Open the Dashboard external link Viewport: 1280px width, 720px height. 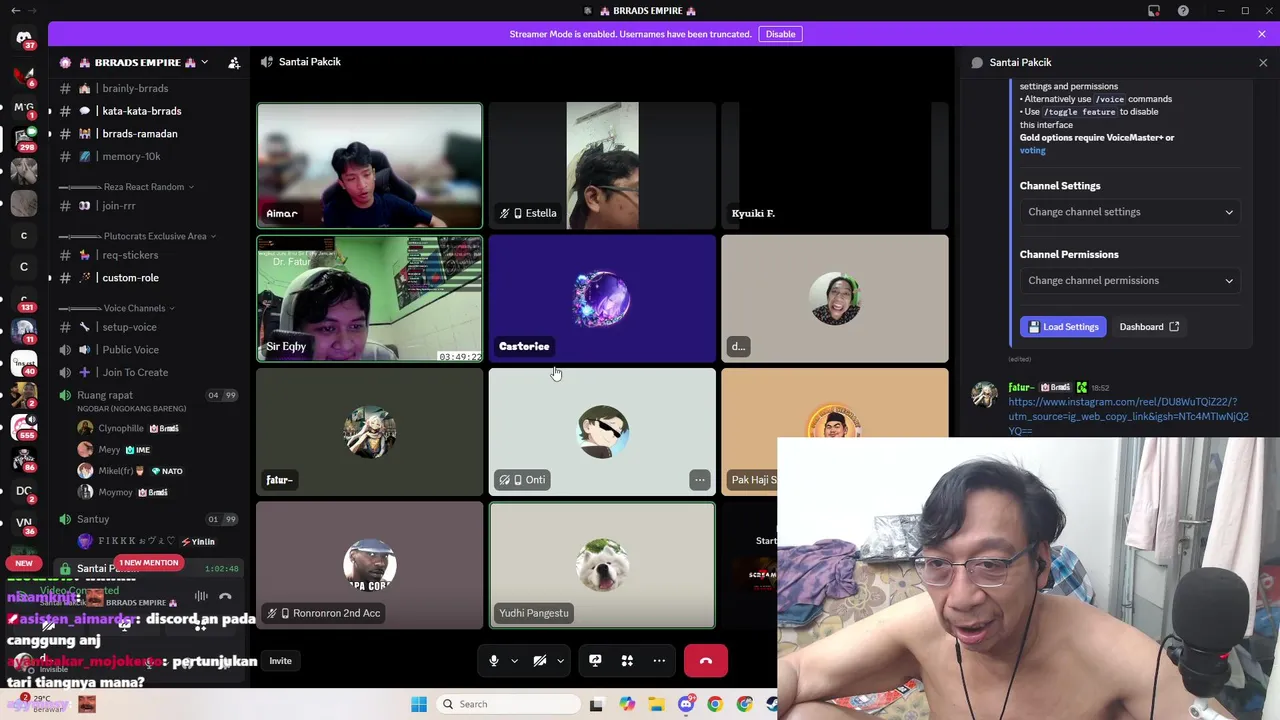pyautogui.click(x=1149, y=327)
